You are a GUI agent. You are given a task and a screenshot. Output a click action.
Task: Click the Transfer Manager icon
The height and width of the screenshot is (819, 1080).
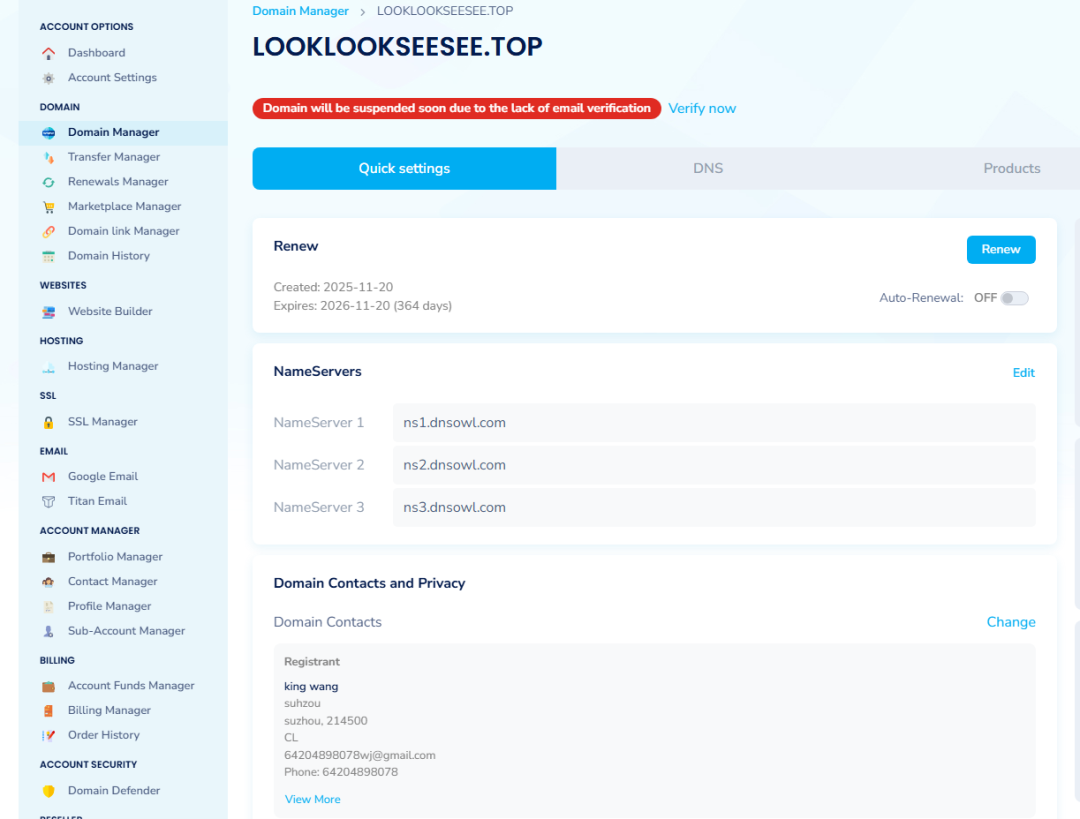[x=48, y=157]
